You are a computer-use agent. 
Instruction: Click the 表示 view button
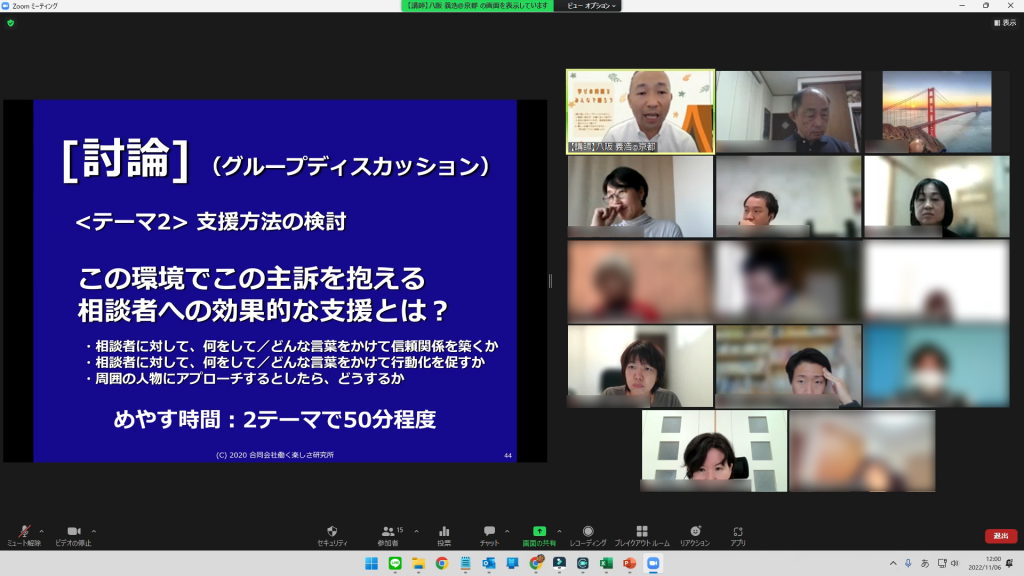coord(1003,22)
